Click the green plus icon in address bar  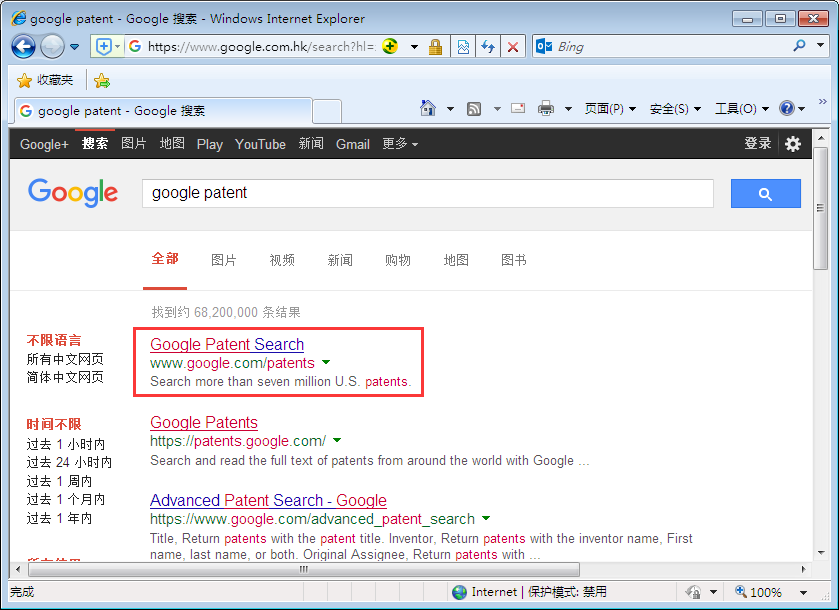(390, 47)
